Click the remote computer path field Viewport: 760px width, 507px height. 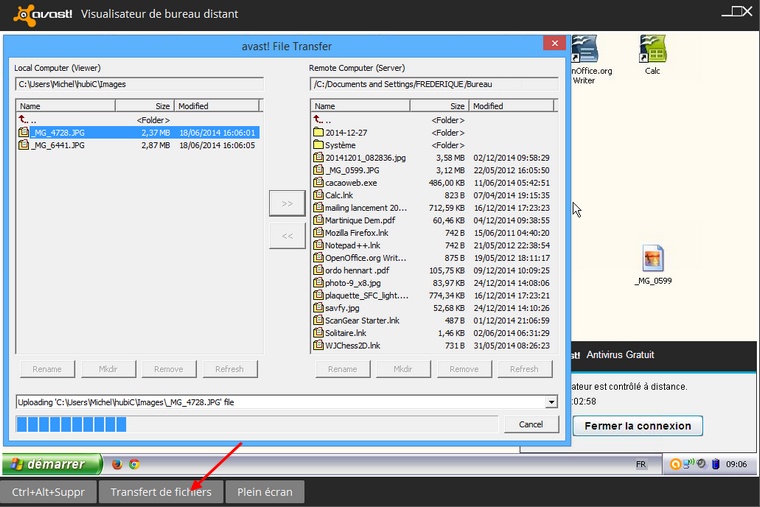[434, 84]
